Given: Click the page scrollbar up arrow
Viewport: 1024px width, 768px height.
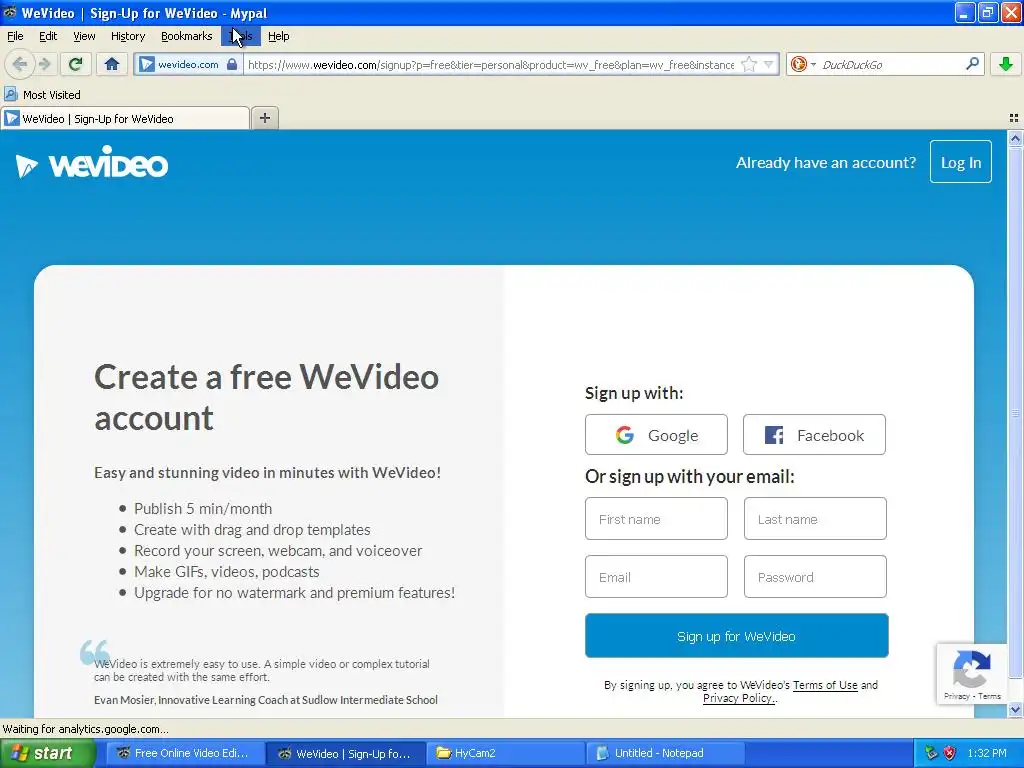Looking at the screenshot, I should point(1015,138).
